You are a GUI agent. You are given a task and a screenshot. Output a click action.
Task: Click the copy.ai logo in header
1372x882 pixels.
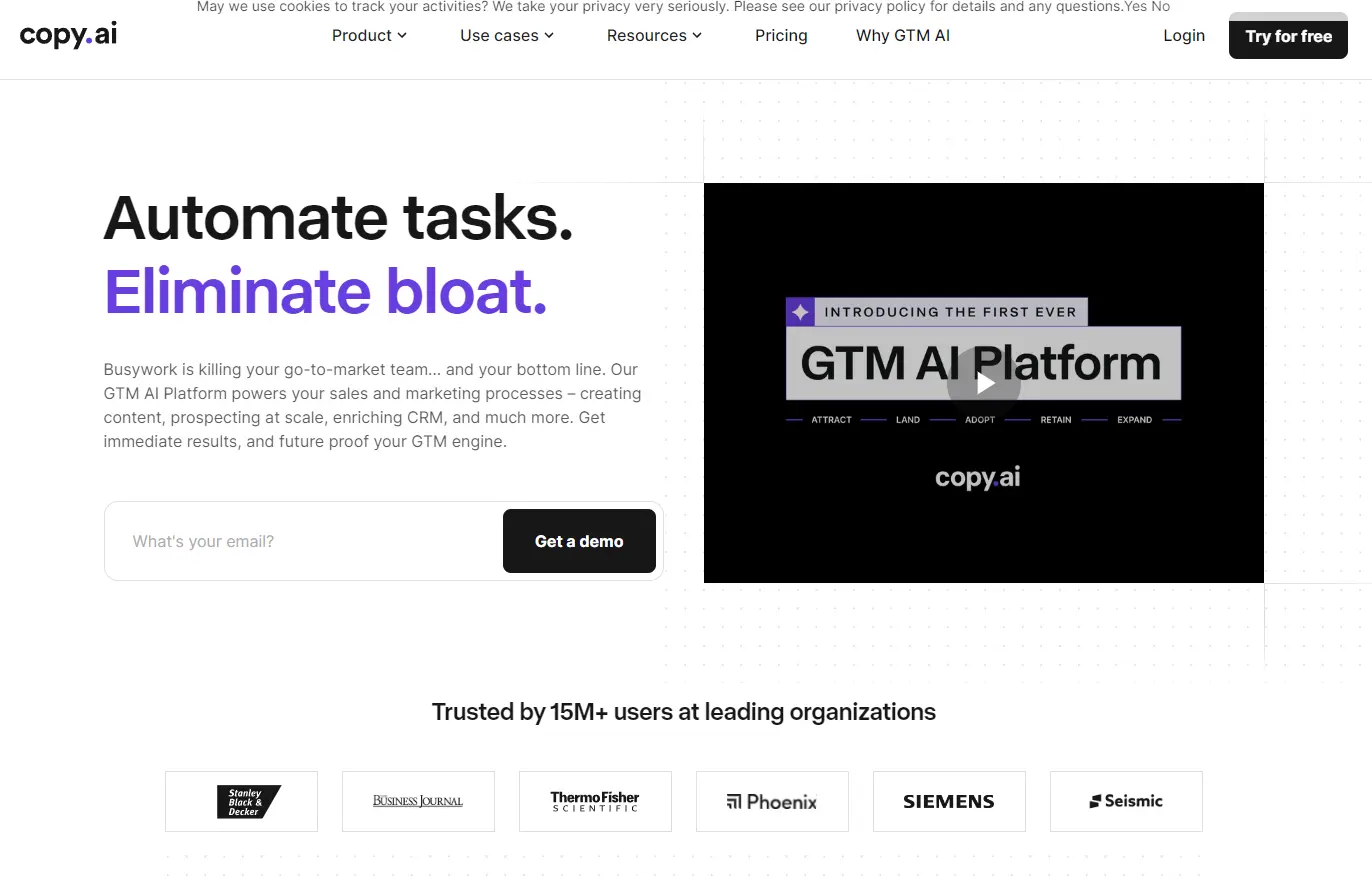click(x=68, y=35)
